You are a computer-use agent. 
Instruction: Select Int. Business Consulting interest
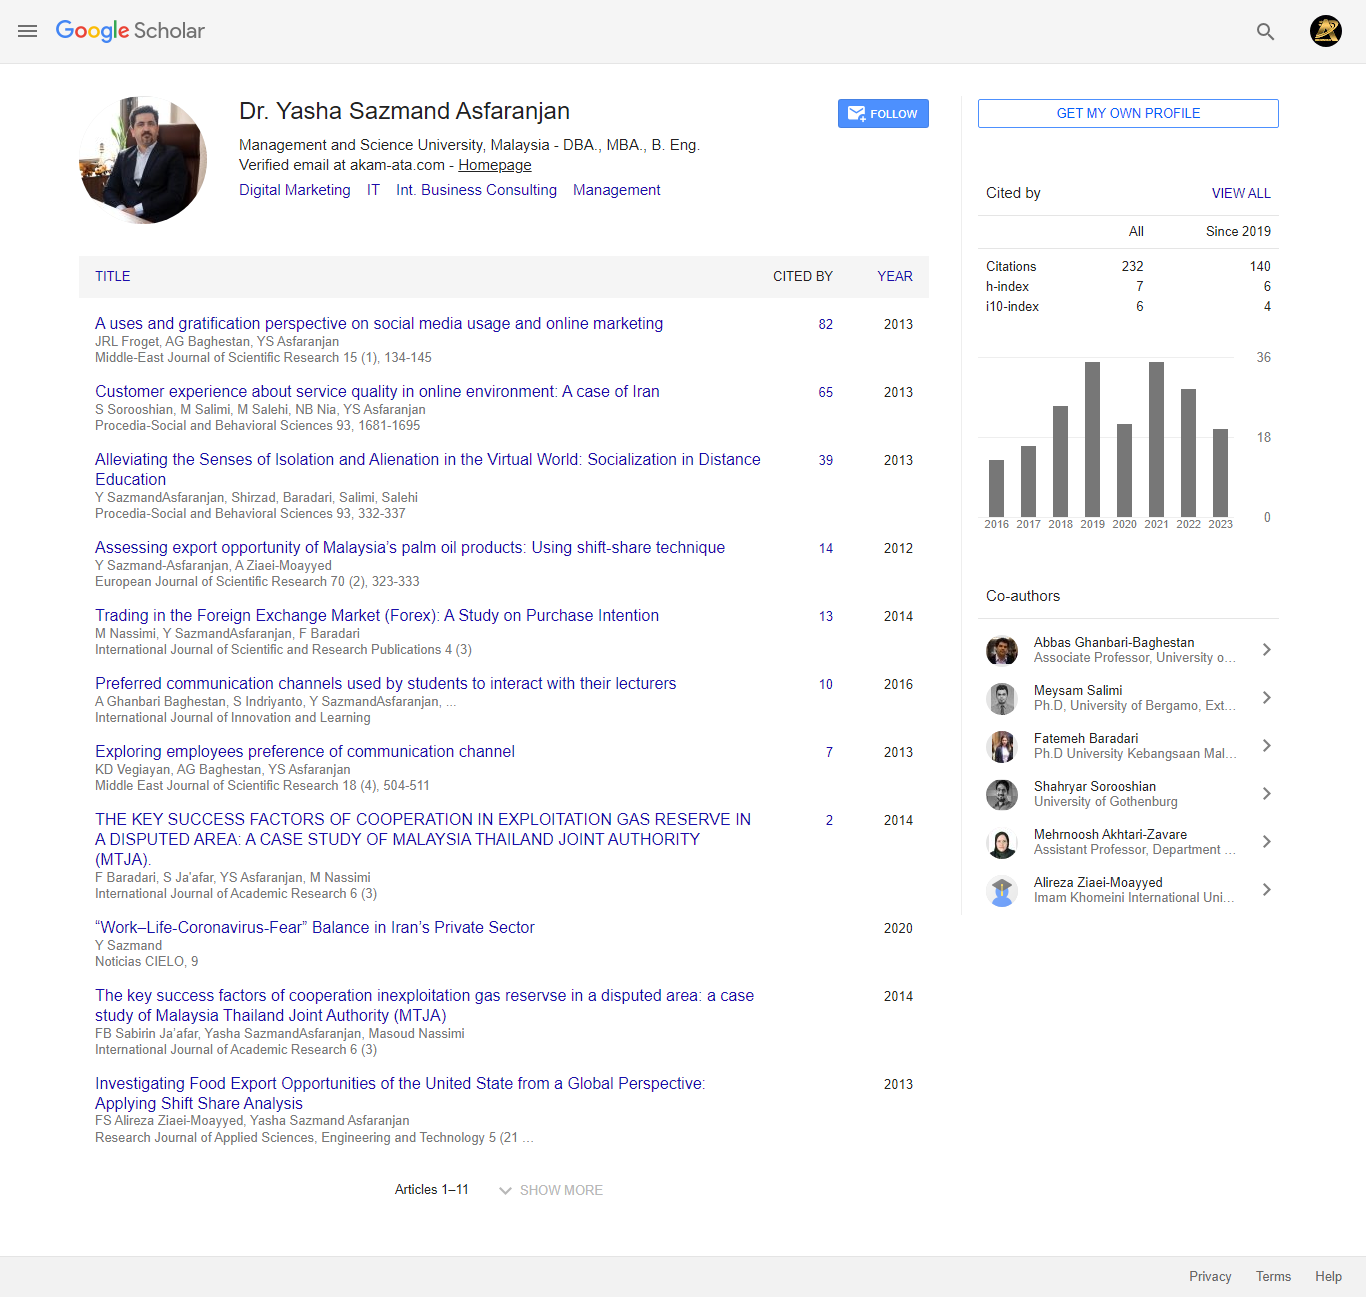coord(476,190)
